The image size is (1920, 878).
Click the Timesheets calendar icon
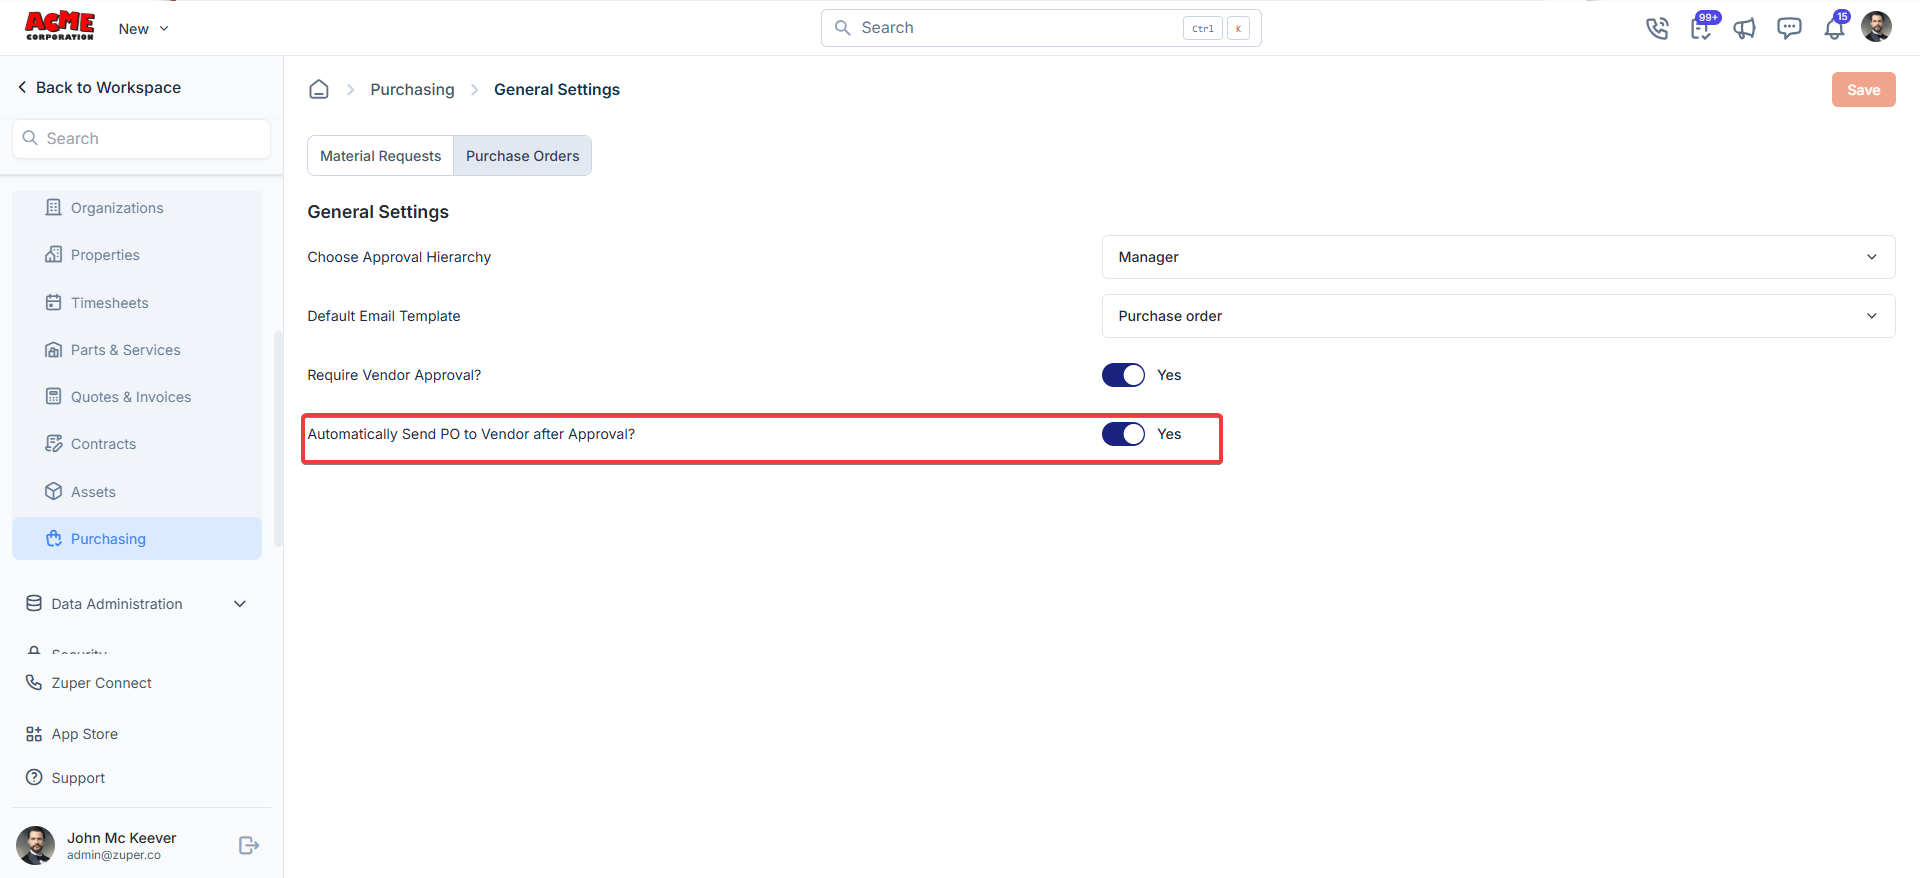54,302
